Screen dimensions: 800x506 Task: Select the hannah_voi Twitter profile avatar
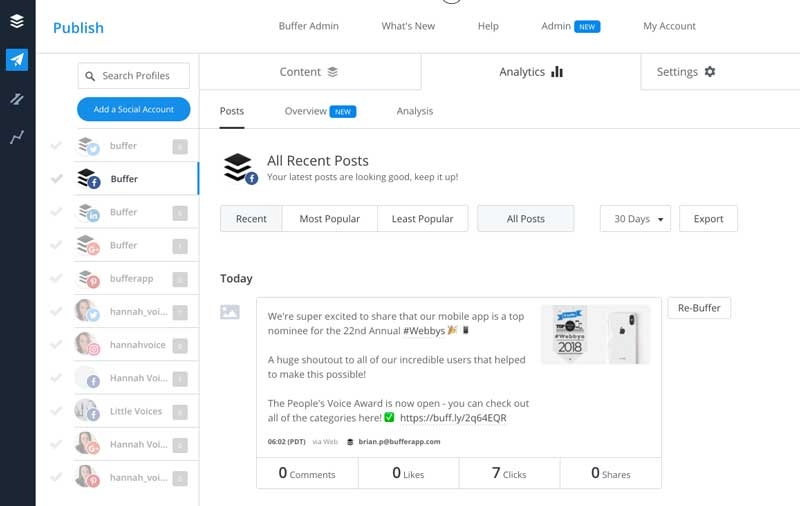87,311
